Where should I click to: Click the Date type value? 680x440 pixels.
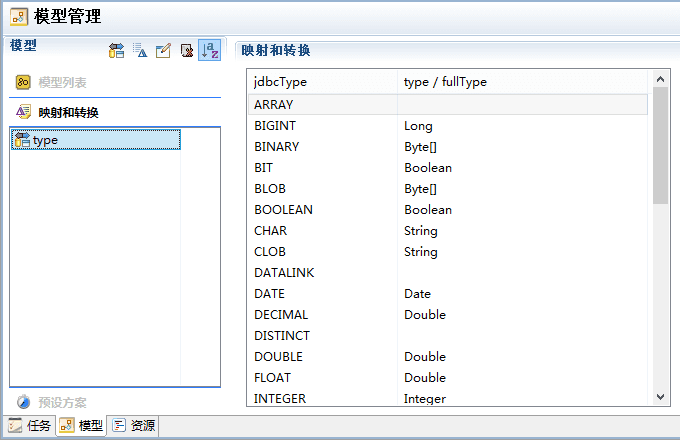[x=417, y=294]
